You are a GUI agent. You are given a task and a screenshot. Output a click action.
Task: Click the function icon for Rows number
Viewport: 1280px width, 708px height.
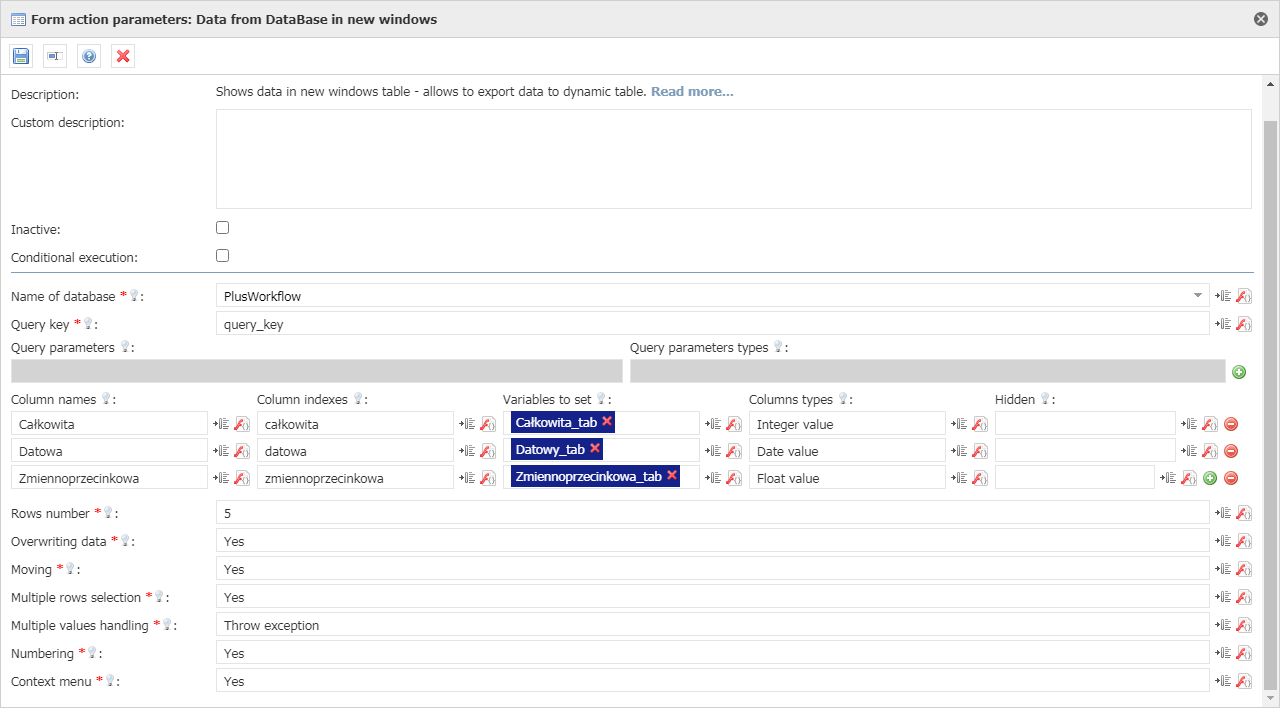coord(1244,513)
